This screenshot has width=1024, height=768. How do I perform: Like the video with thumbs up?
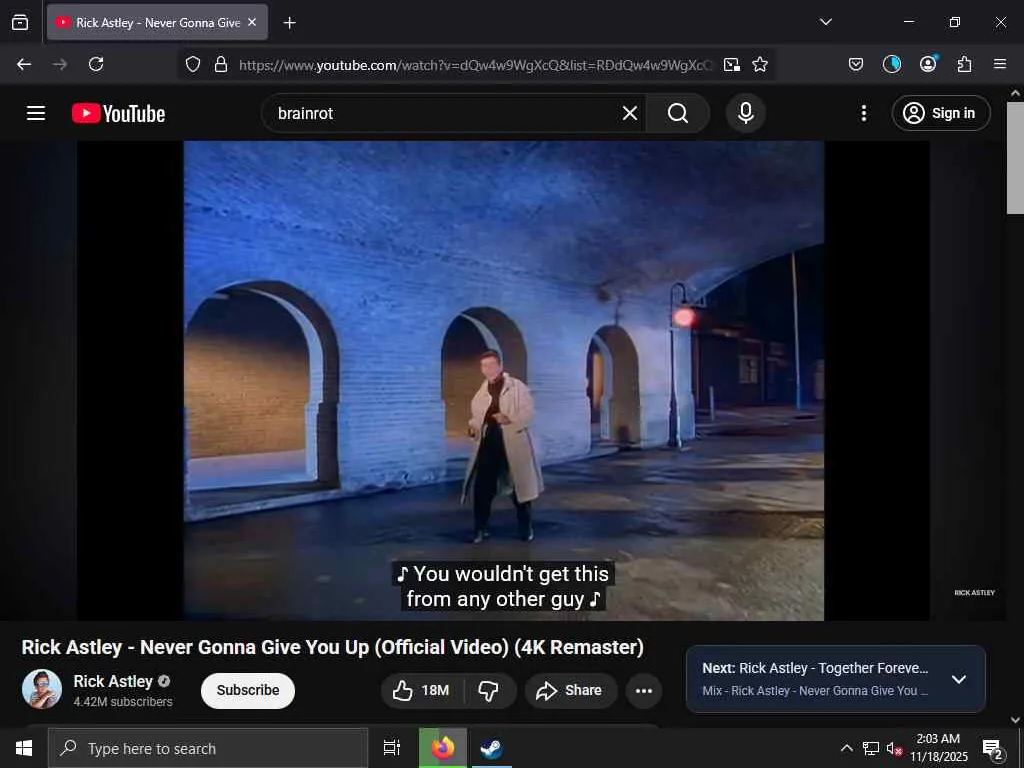(421, 690)
